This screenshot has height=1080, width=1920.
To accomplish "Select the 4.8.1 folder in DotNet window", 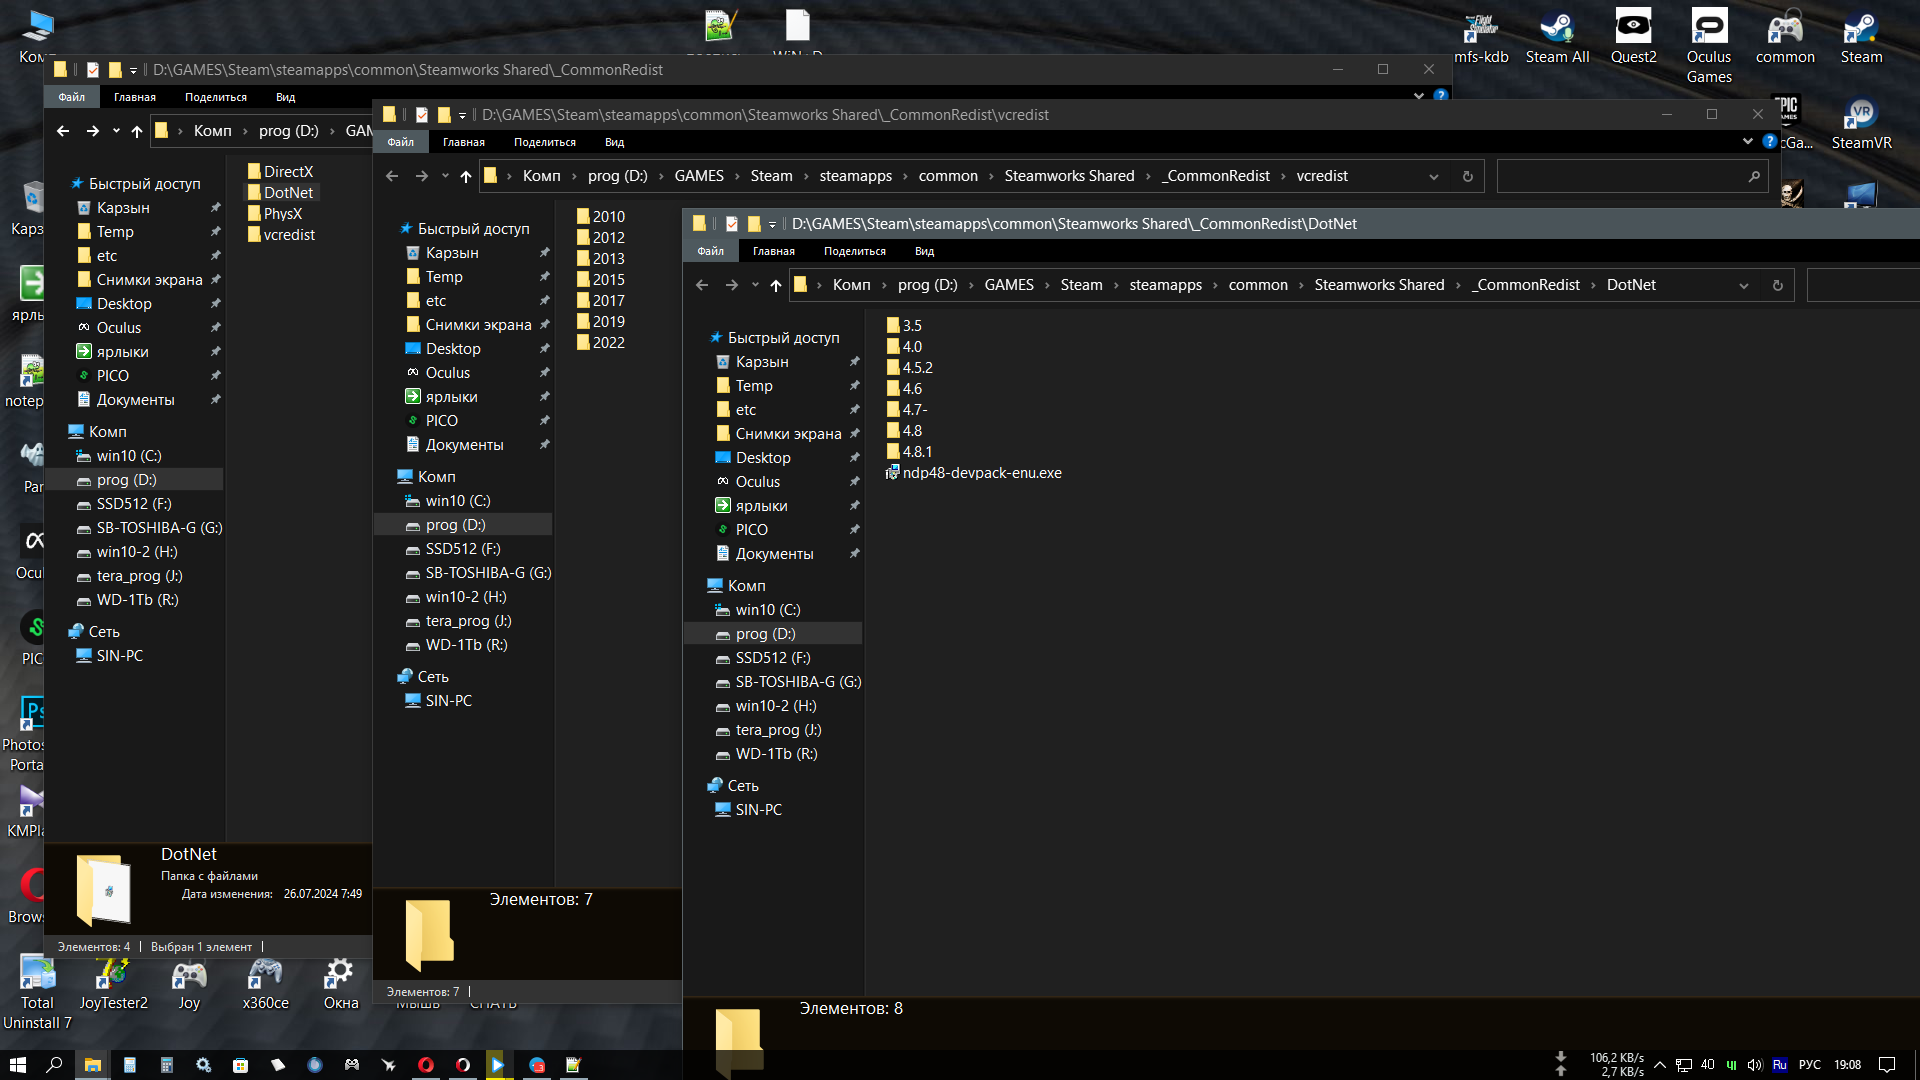I will point(909,452).
